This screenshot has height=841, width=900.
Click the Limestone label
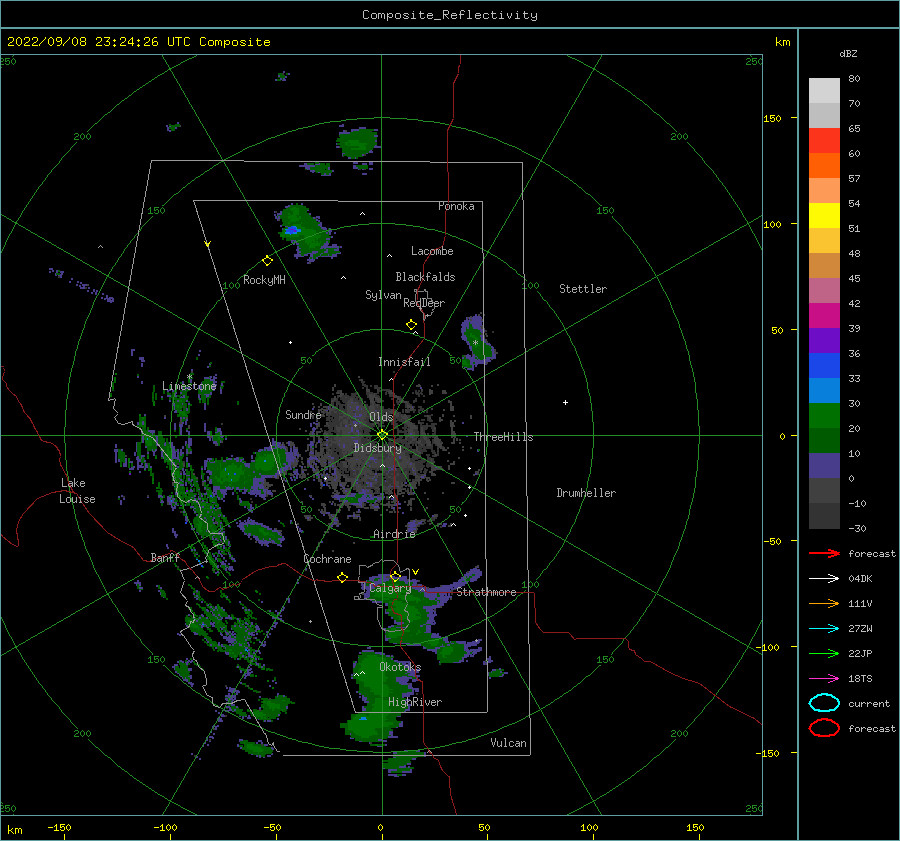(x=189, y=386)
